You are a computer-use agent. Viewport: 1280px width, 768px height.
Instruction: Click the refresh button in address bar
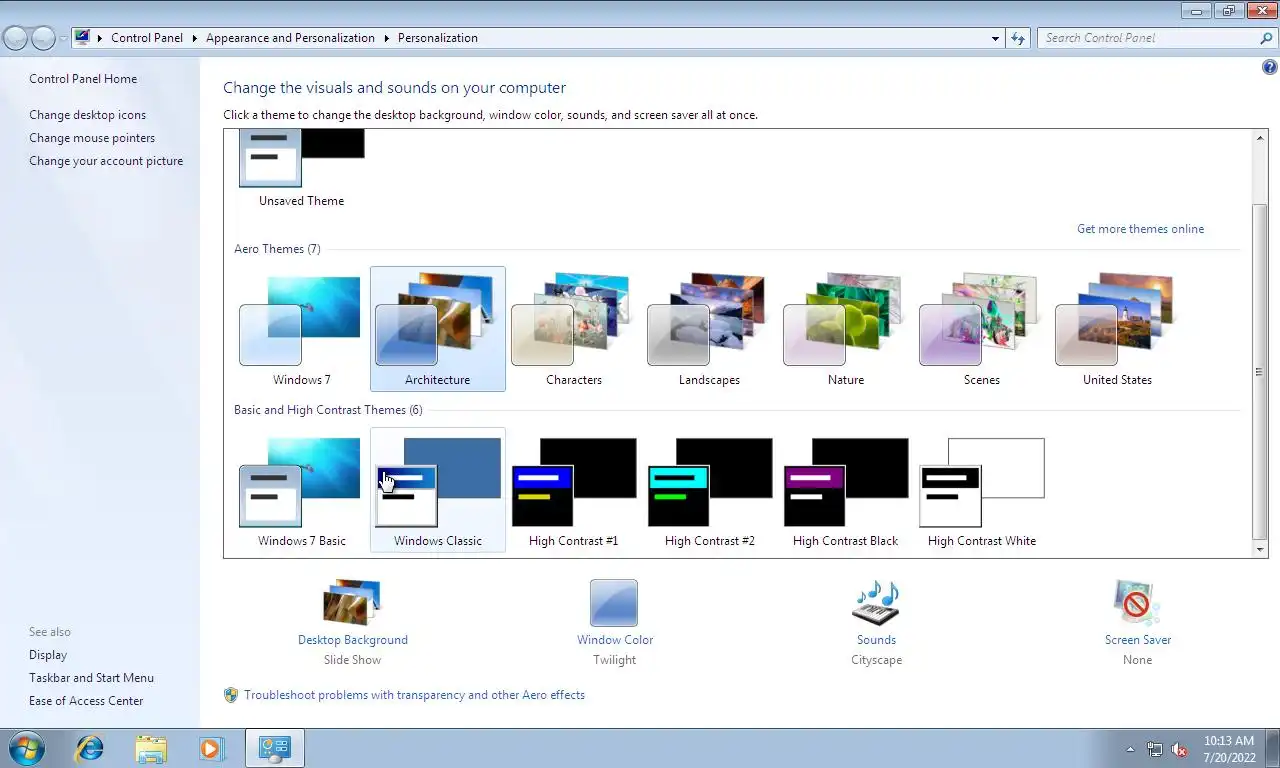tap(1018, 38)
